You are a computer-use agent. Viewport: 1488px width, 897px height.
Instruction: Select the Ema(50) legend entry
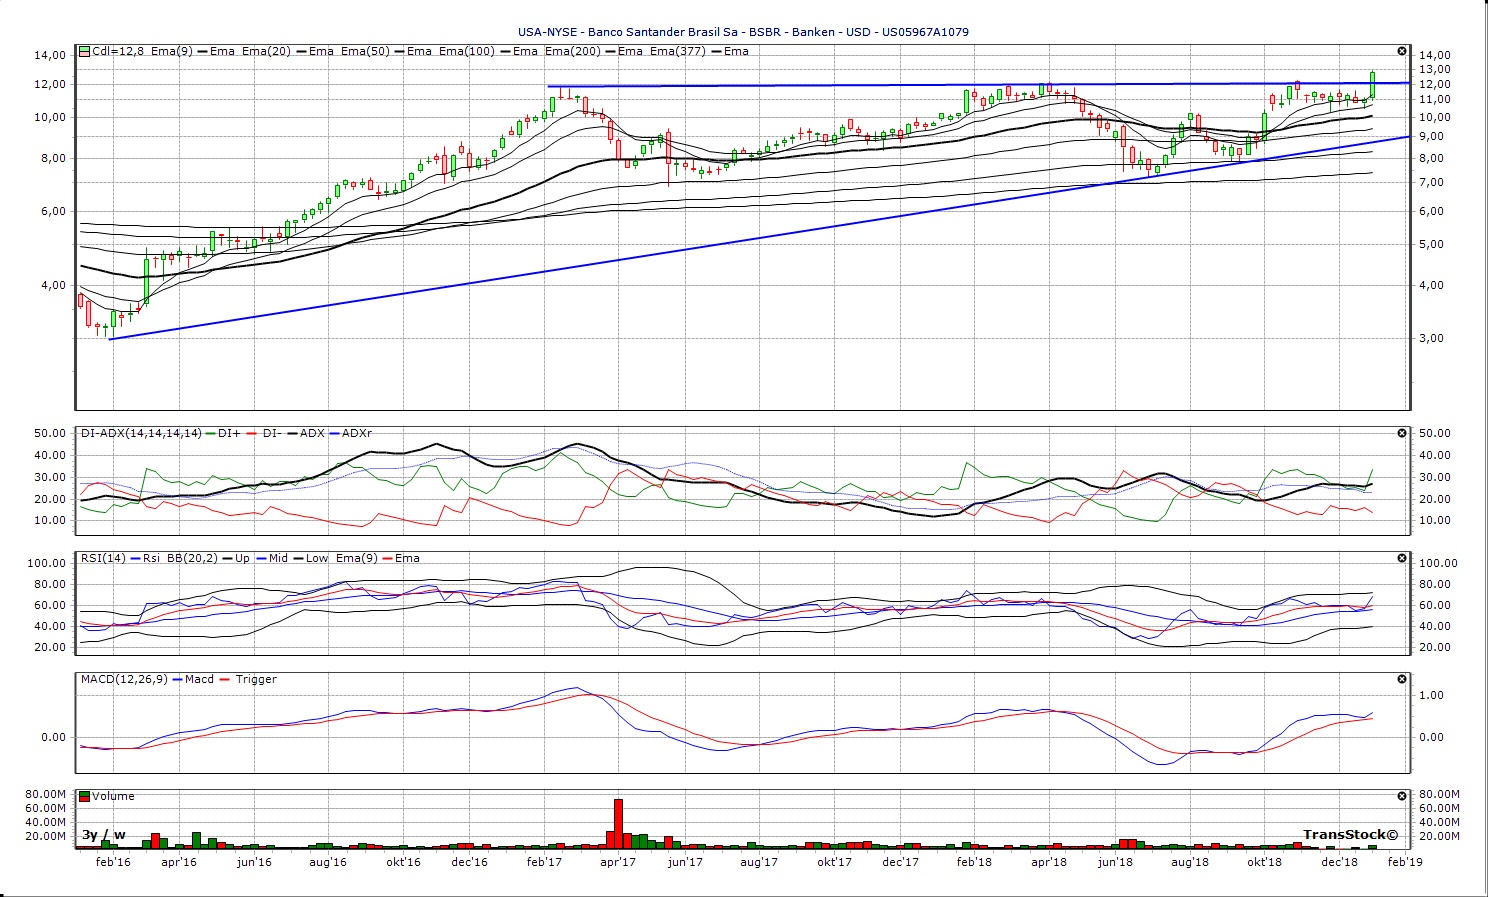[x=365, y=51]
